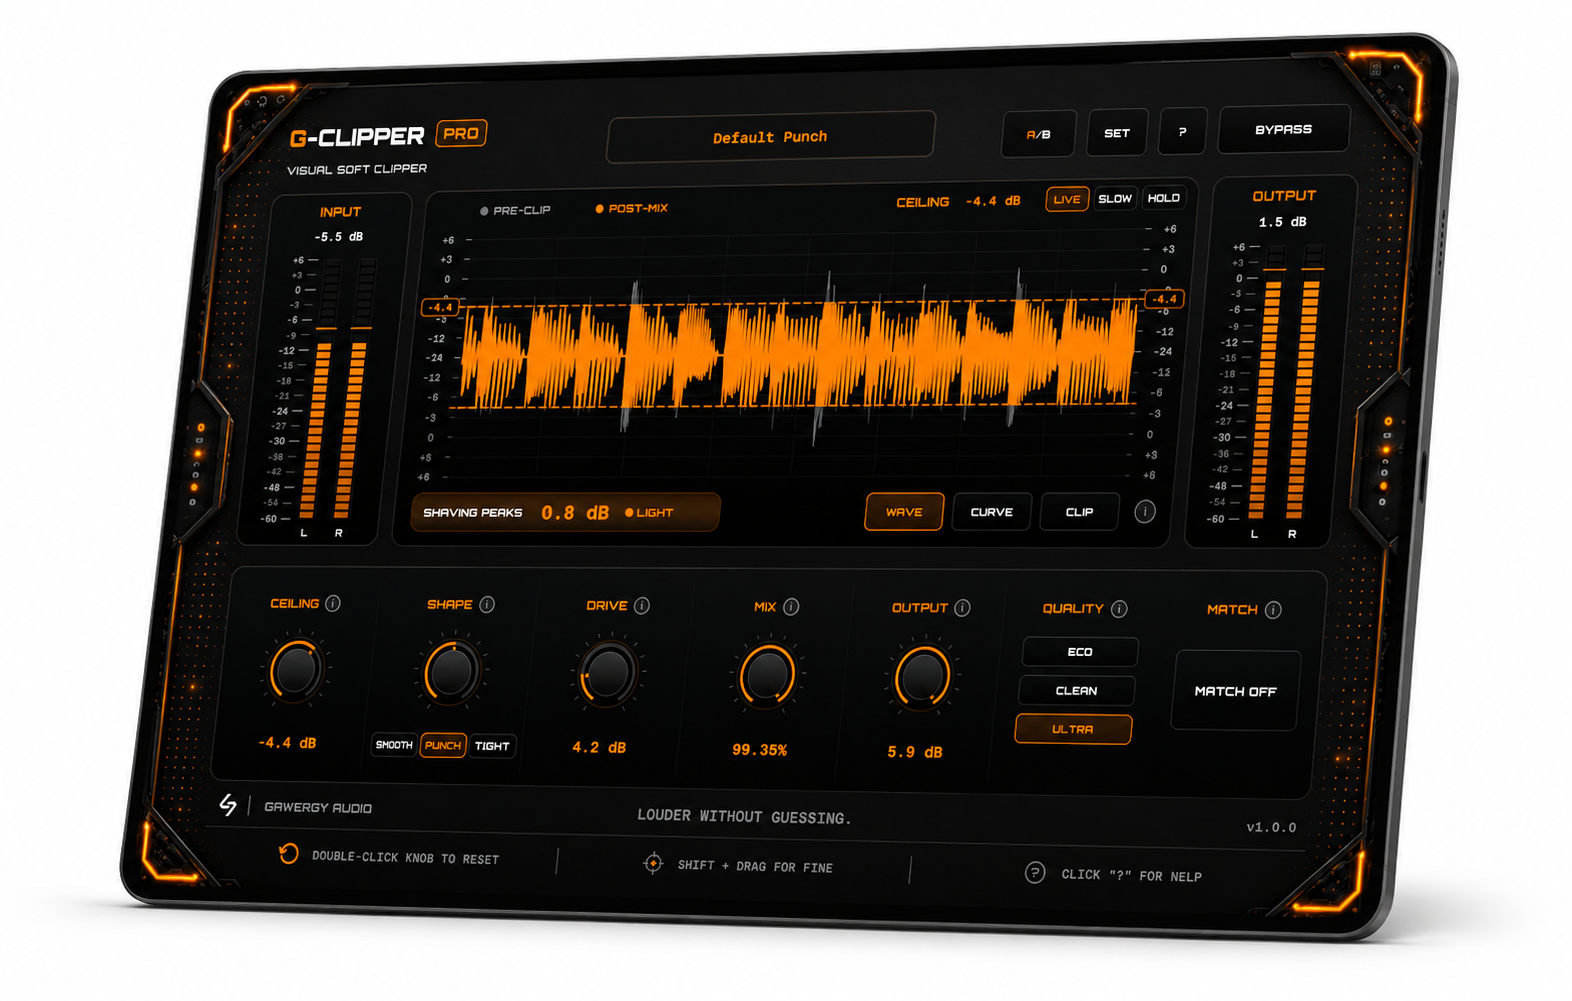This screenshot has height=1001, width=1572.
Task: Click the Output knob
Action: (x=922, y=678)
